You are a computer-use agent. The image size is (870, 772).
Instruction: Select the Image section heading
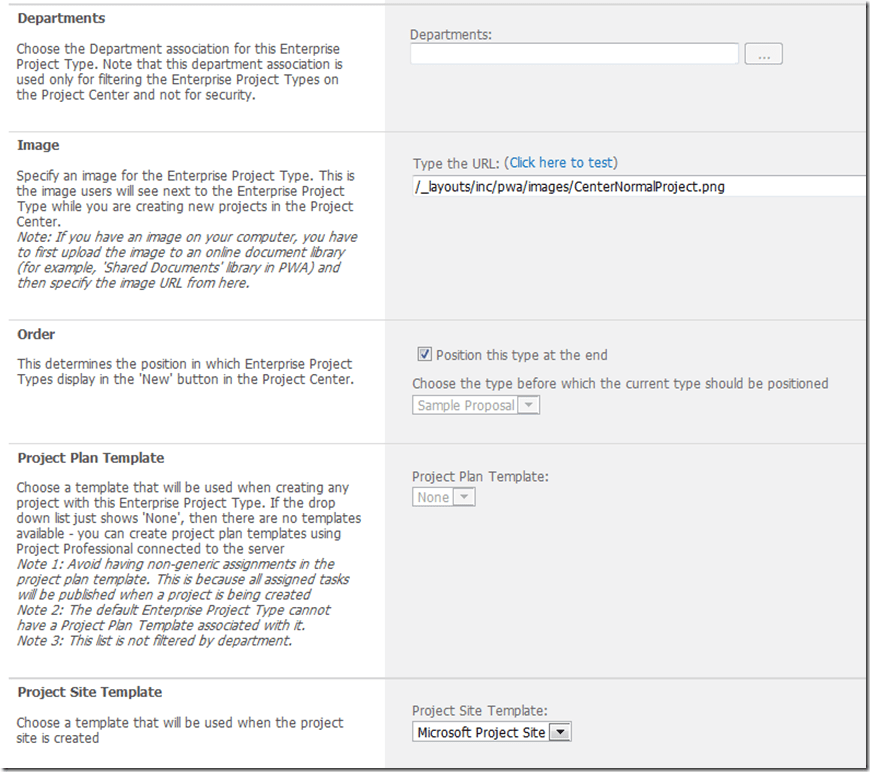[x=38, y=145]
